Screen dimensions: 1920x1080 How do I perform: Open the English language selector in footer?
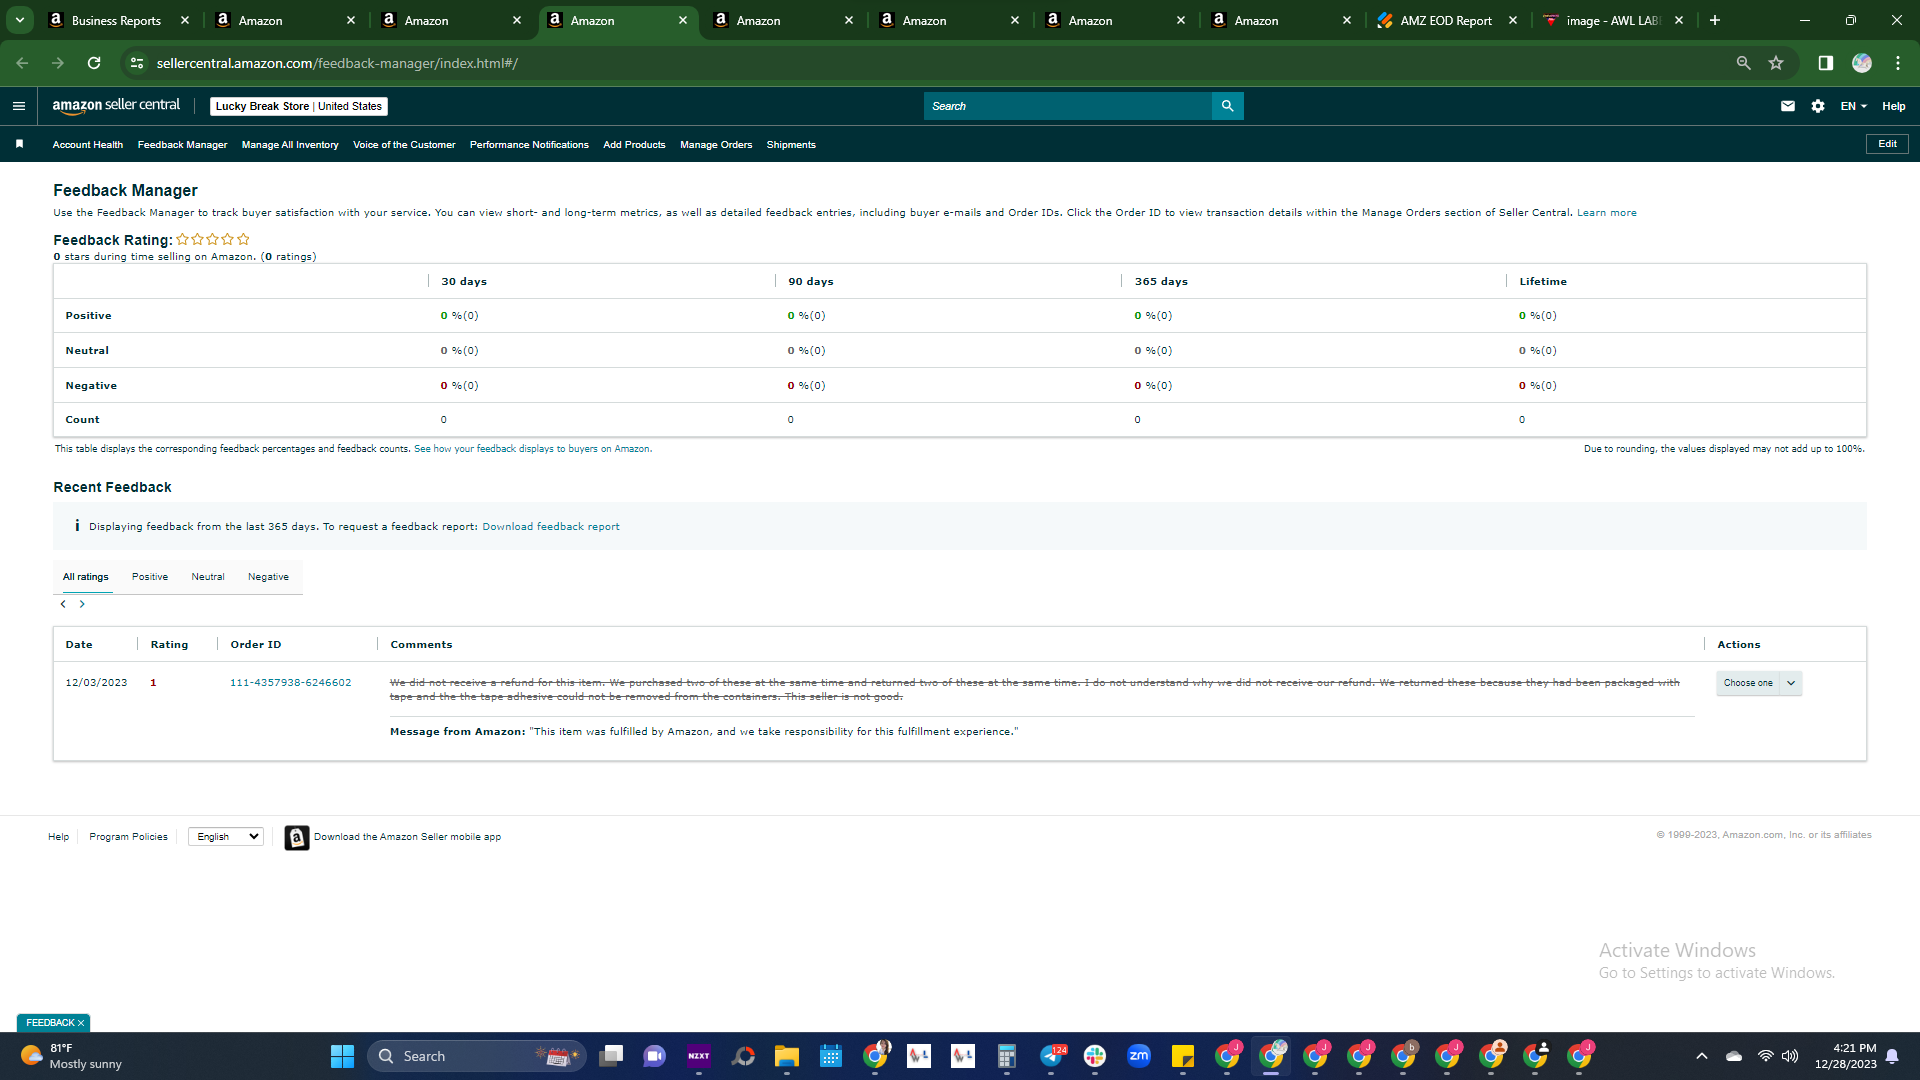(226, 837)
